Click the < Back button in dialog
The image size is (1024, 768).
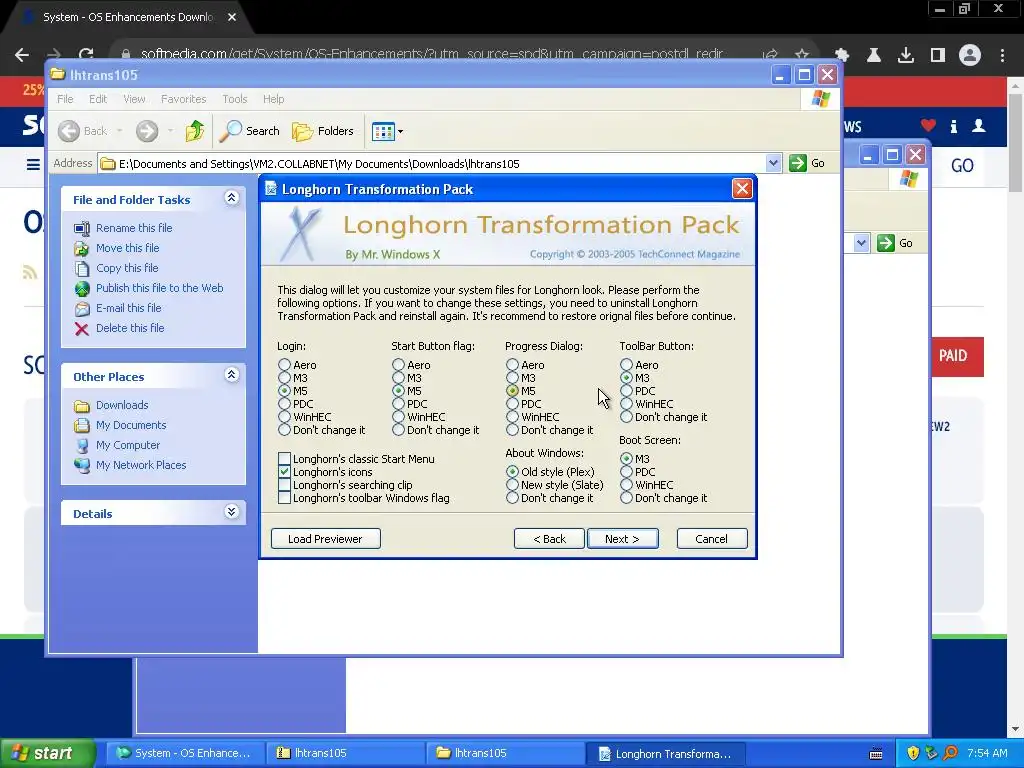[549, 539]
